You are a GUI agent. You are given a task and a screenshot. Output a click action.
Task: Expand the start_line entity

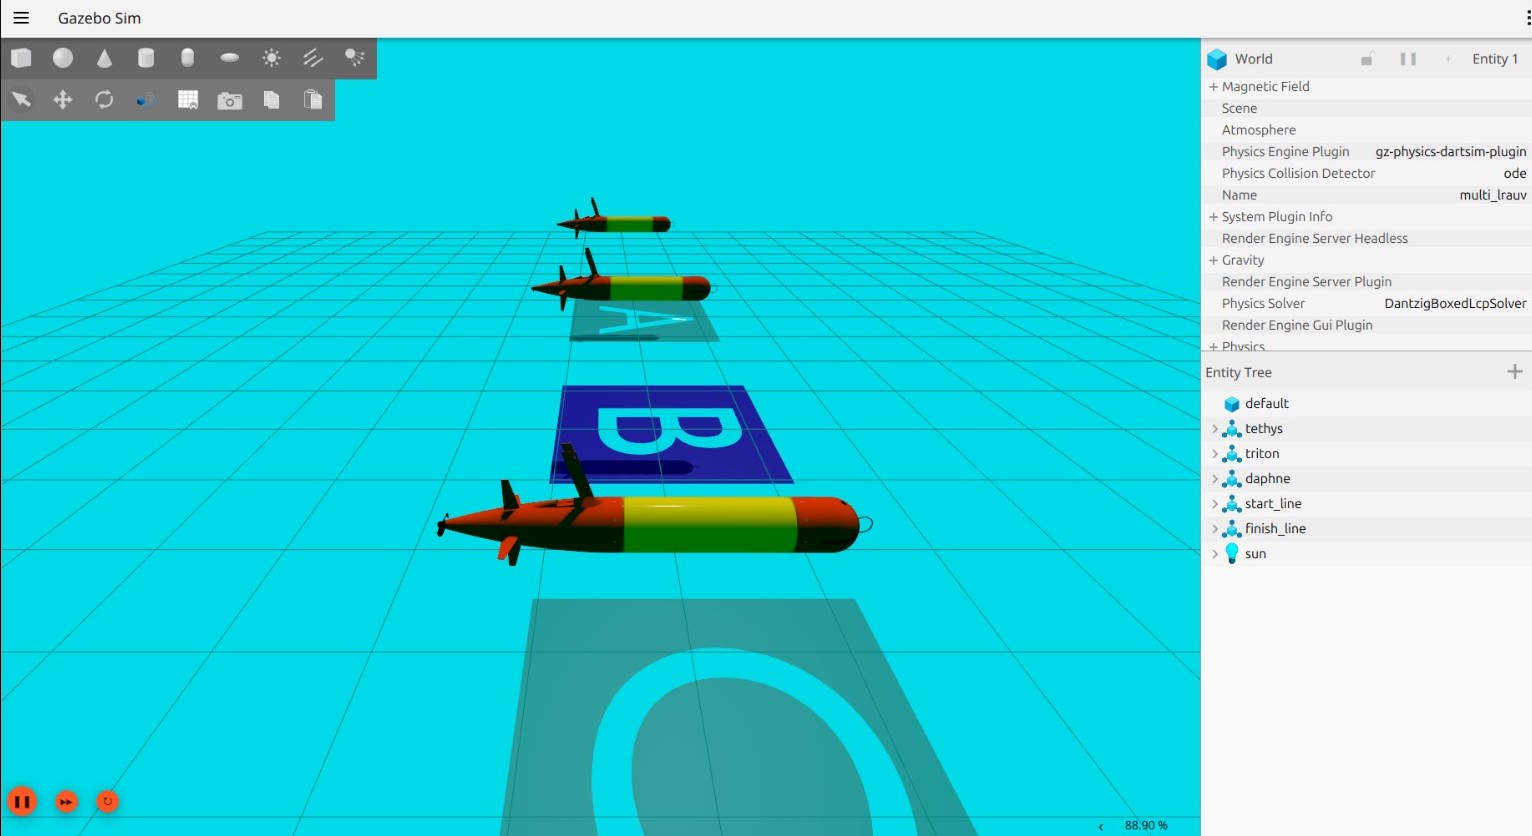(1214, 504)
